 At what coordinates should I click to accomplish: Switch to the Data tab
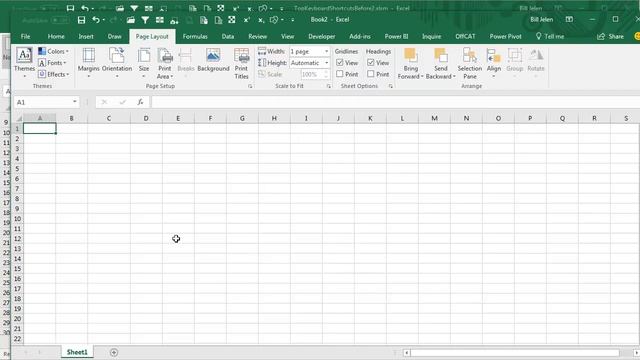[228, 36]
